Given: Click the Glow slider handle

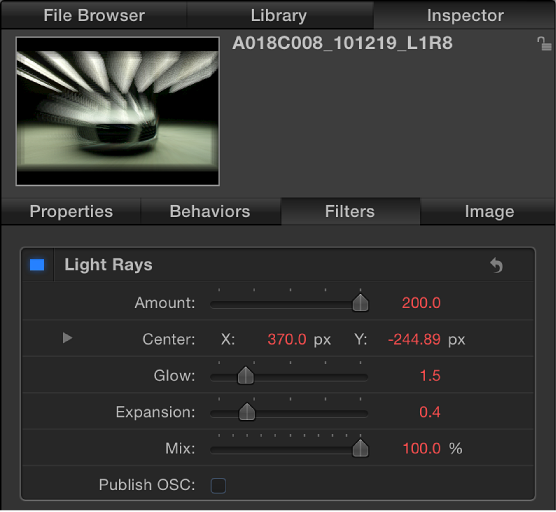Looking at the screenshot, I should pos(245,376).
